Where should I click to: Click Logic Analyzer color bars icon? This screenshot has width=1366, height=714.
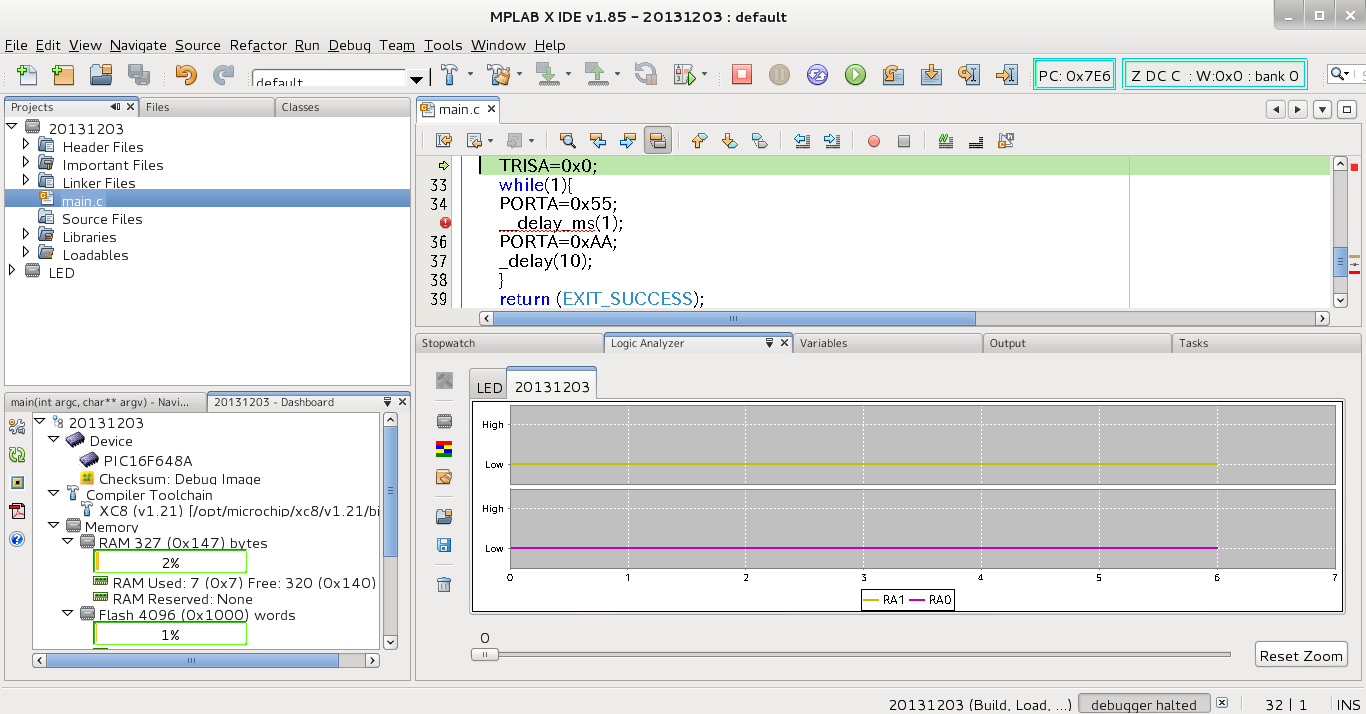tap(444, 449)
